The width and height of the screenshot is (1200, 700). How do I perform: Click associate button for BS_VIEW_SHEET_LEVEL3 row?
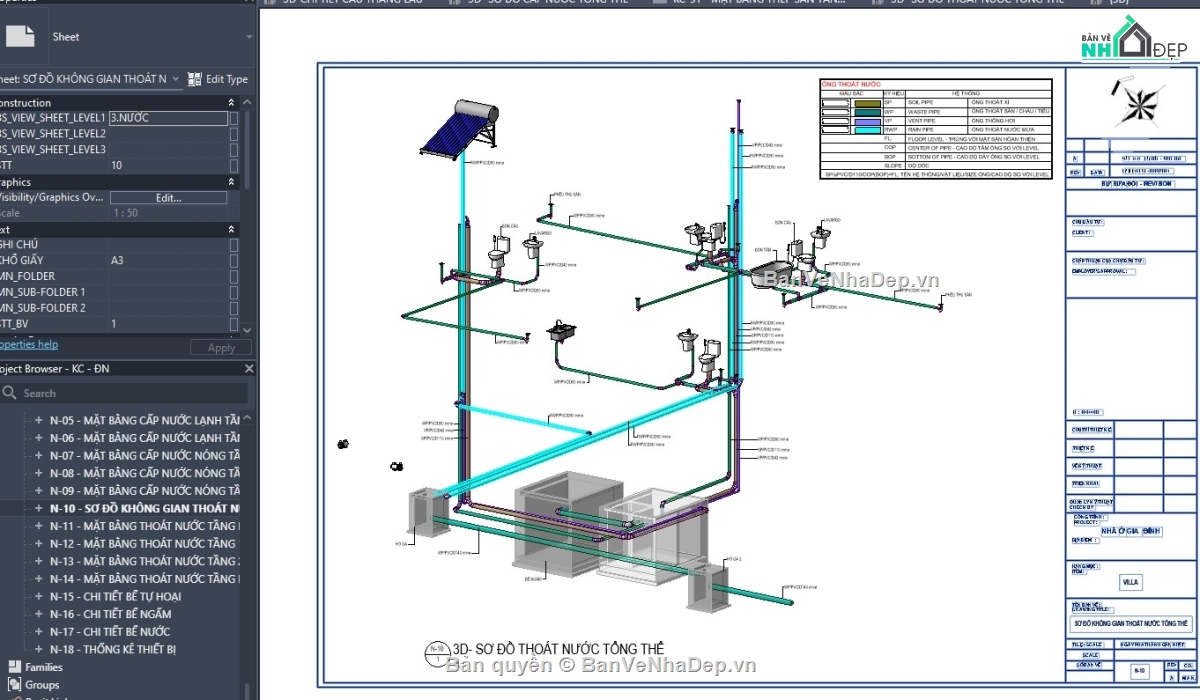tap(234, 150)
